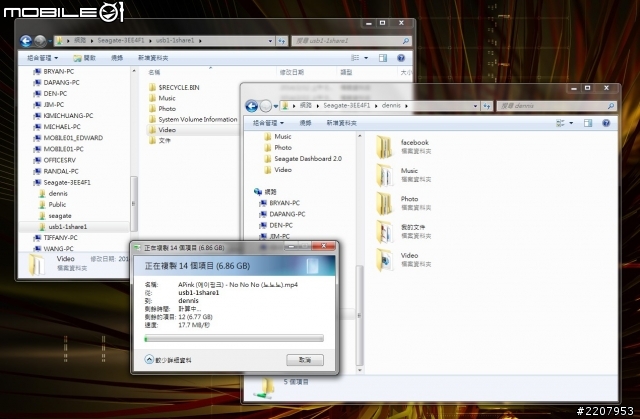Click 開啟 in usb1-1share1 toolbar
Viewport: 640px width, 419px height.
pos(84,58)
